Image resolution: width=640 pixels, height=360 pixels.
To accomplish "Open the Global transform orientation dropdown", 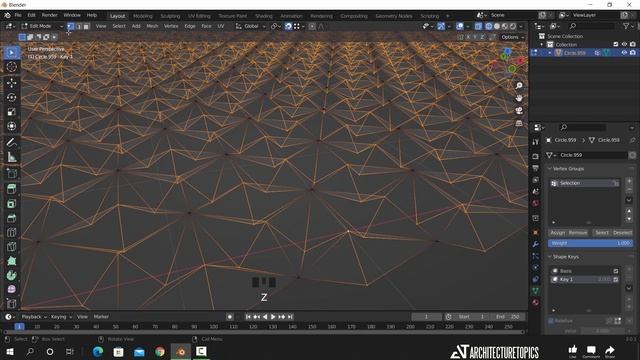I will pyautogui.click(x=251, y=26).
